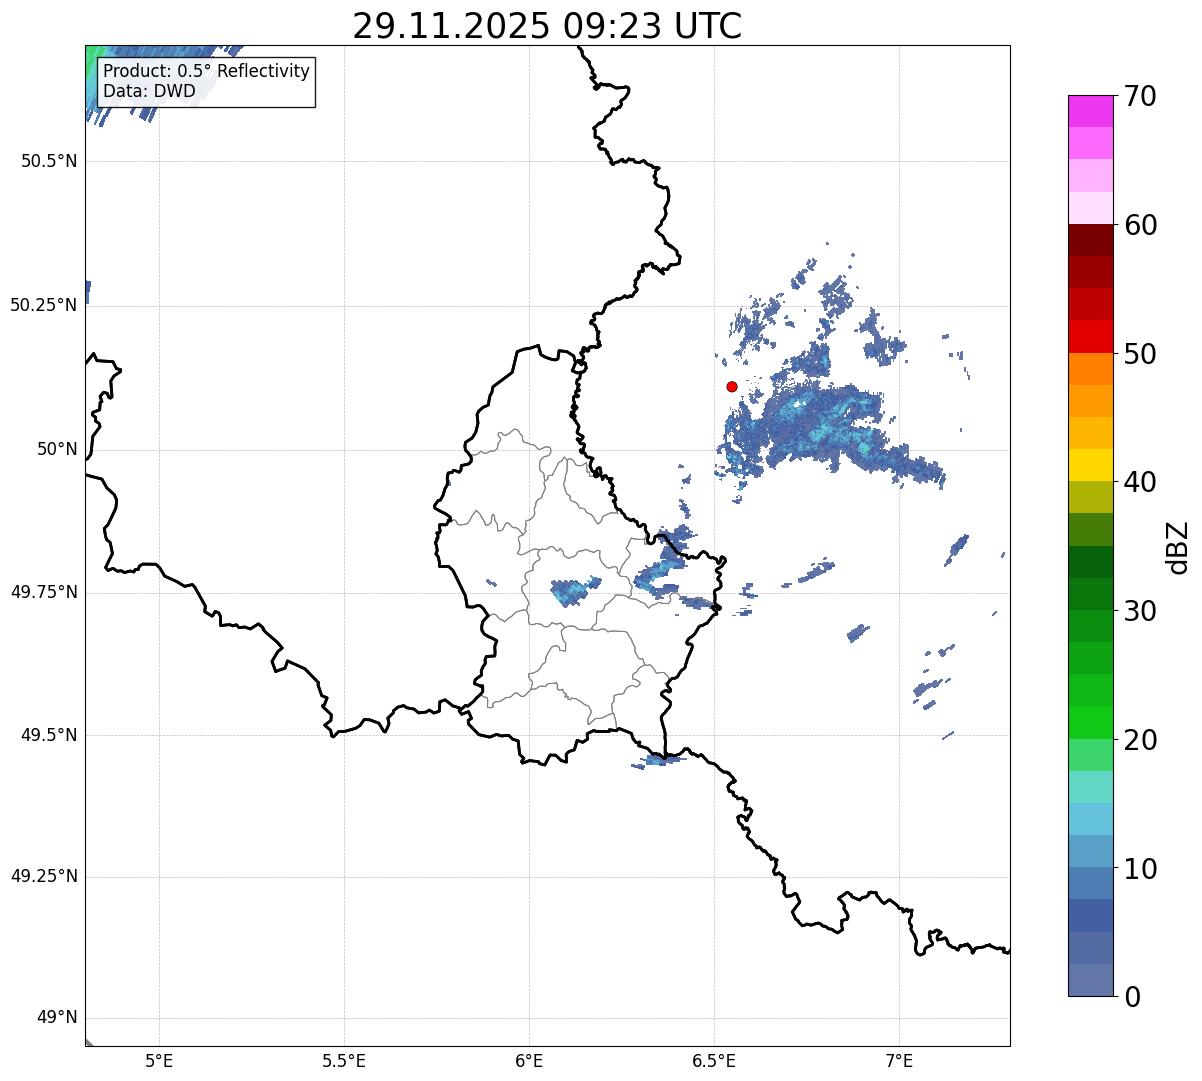Click the colorbar tick value 0
This screenshot has width=1202, height=1081.
[x=1132, y=996]
